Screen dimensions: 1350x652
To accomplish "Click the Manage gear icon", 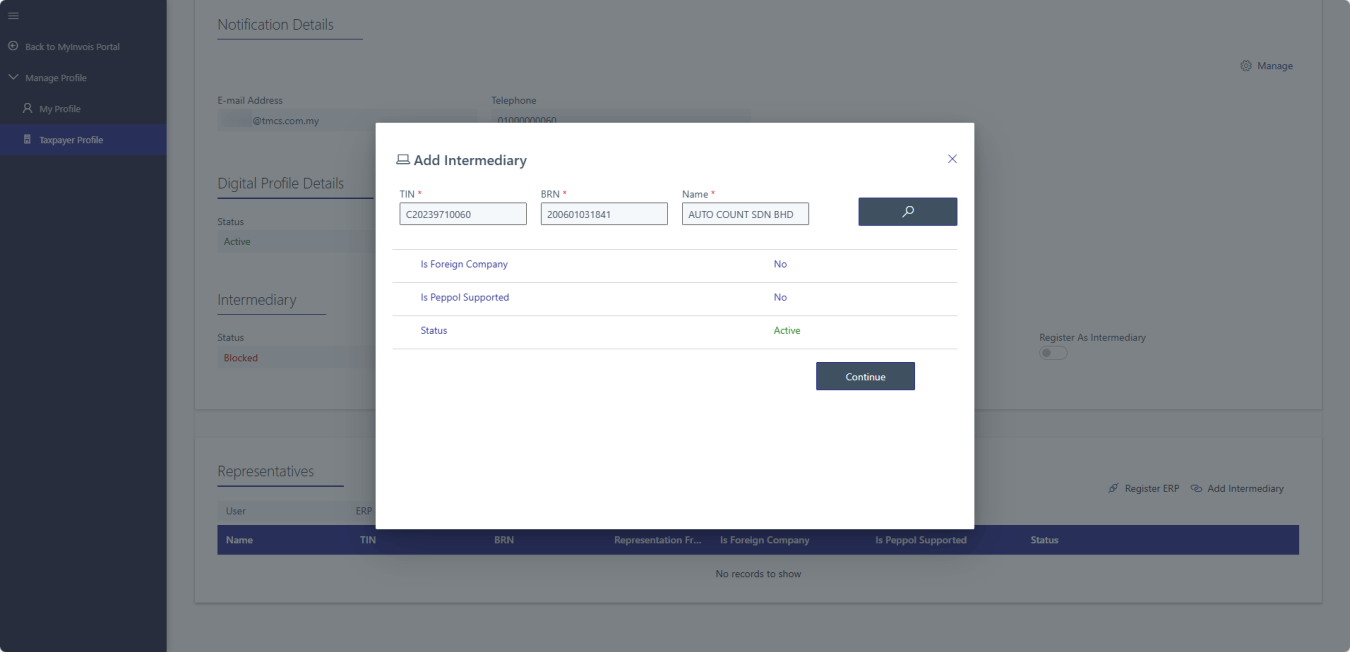I will [x=1246, y=66].
